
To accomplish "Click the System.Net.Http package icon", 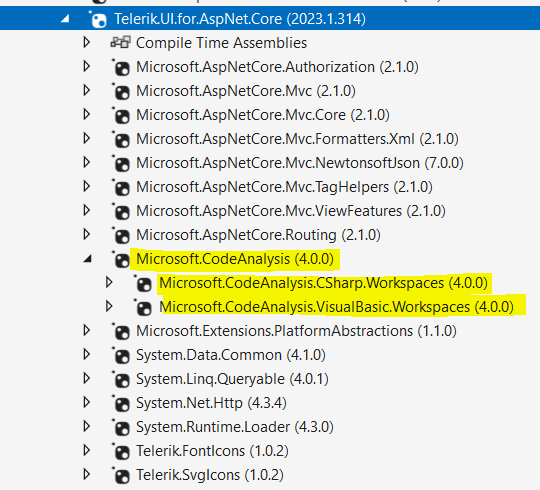I will 121,404.
